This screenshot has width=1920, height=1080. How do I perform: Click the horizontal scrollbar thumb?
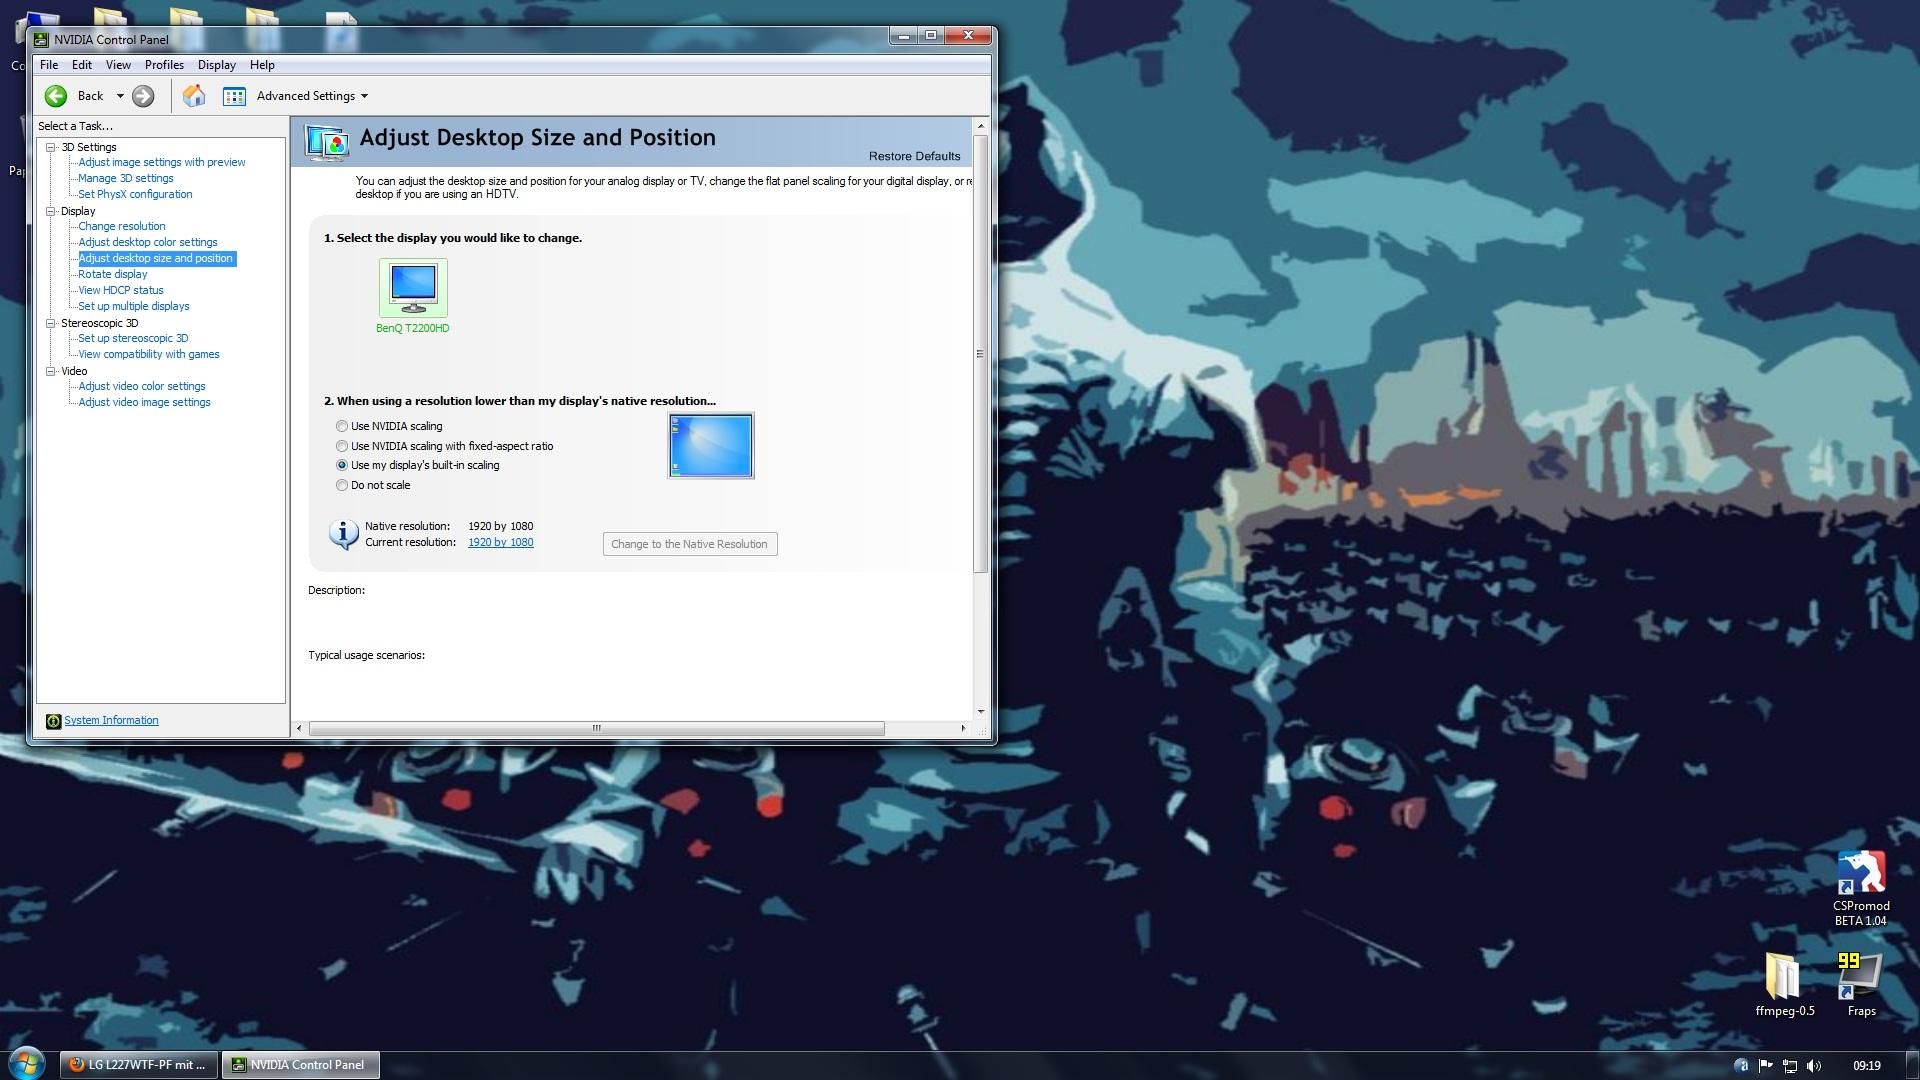pyautogui.click(x=597, y=729)
